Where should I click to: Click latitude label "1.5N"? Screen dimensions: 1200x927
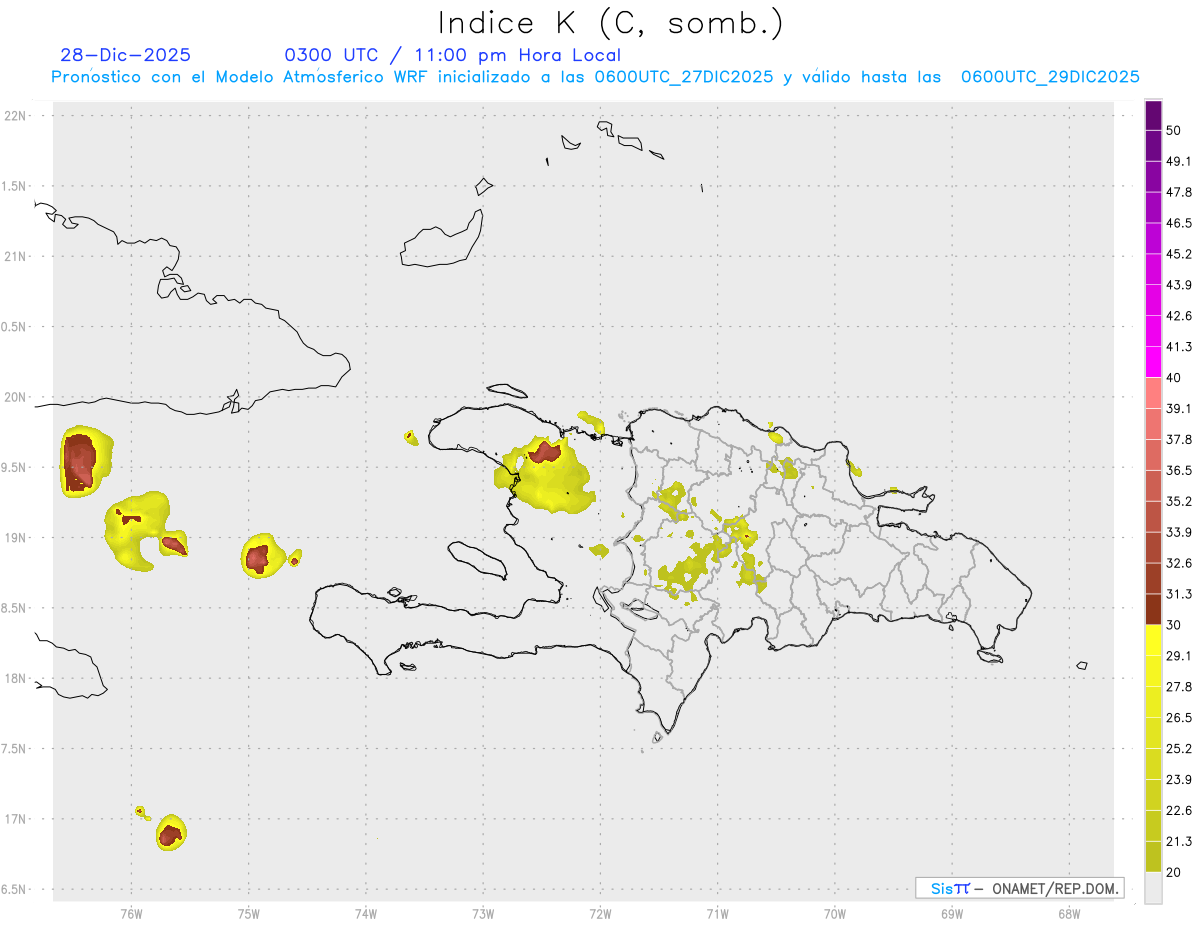pyautogui.click(x=14, y=186)
